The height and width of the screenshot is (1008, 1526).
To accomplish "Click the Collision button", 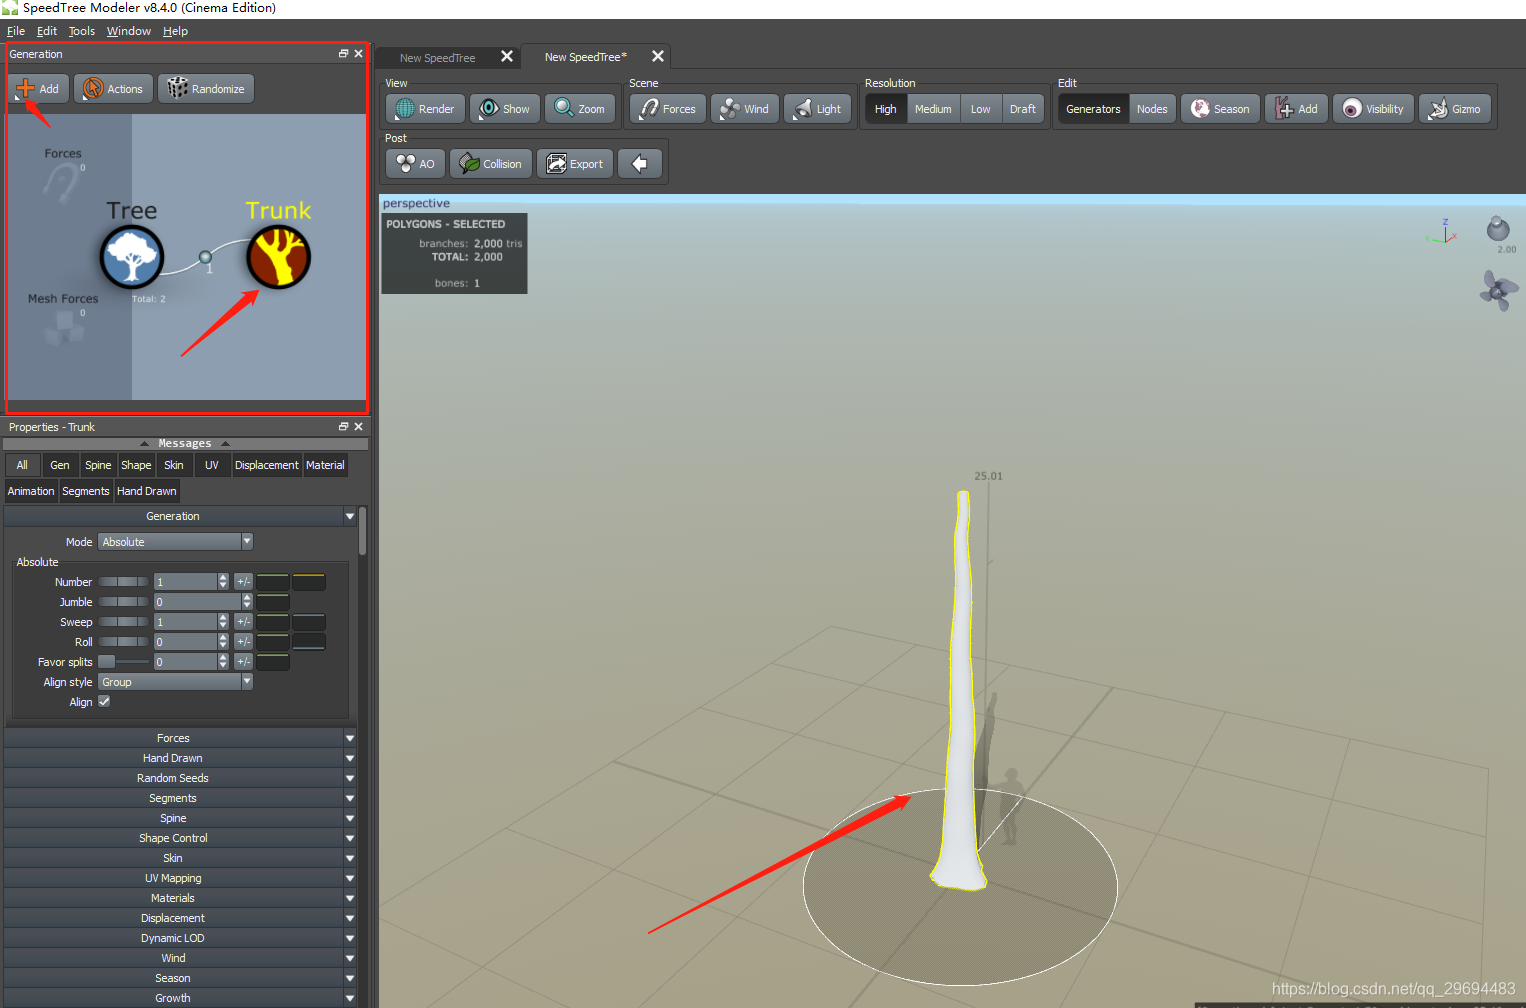I will coord(491,164).
